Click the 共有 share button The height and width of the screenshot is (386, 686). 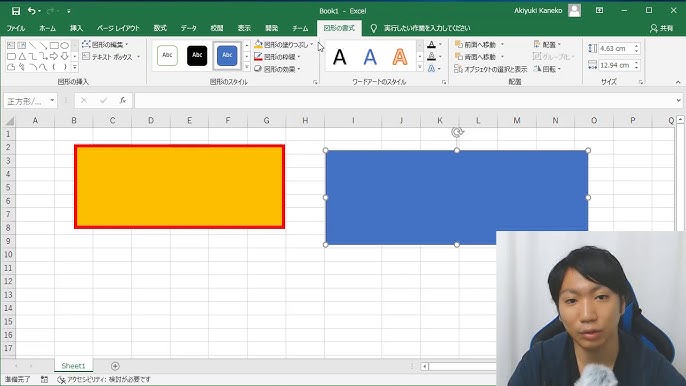point(662,28)
